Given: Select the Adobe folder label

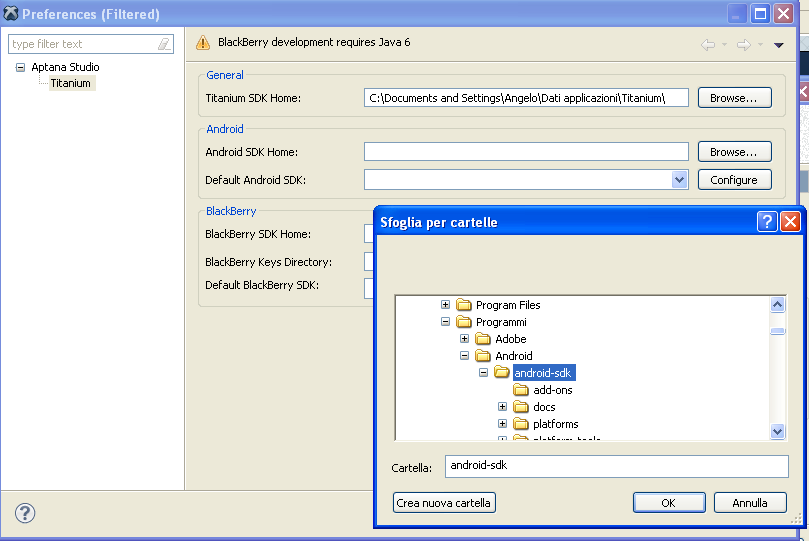Looking at the screenshot, I should (510, 339).
